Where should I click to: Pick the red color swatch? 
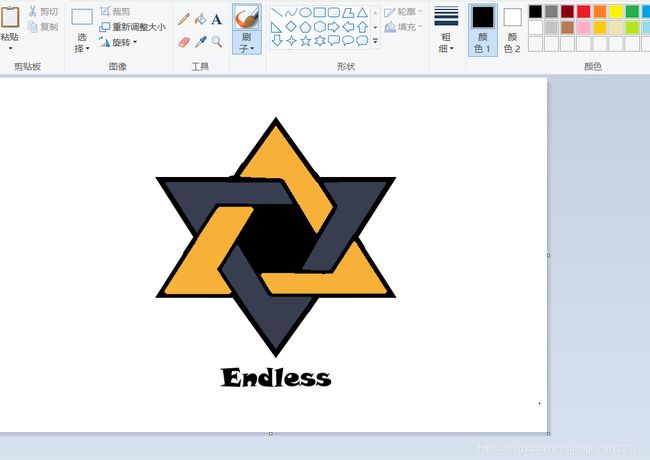pos(584,11)
